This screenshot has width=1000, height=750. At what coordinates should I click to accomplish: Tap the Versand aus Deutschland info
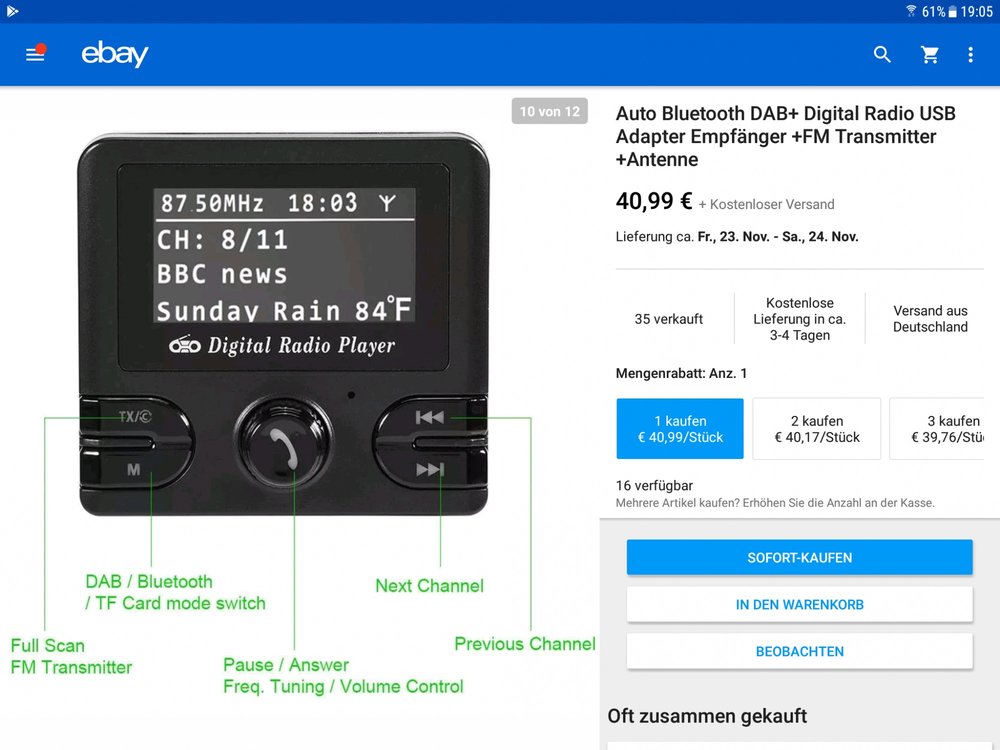pos(930,319)
